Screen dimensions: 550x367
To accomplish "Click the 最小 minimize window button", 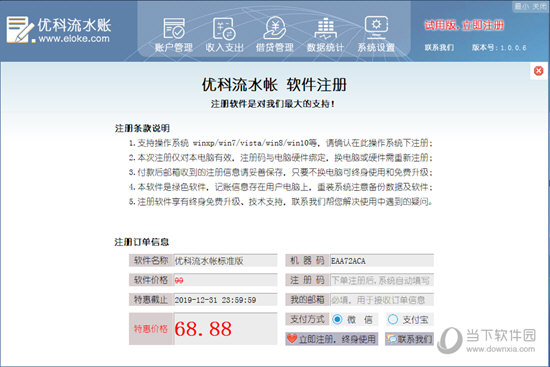I will click(x=522, y=7).
